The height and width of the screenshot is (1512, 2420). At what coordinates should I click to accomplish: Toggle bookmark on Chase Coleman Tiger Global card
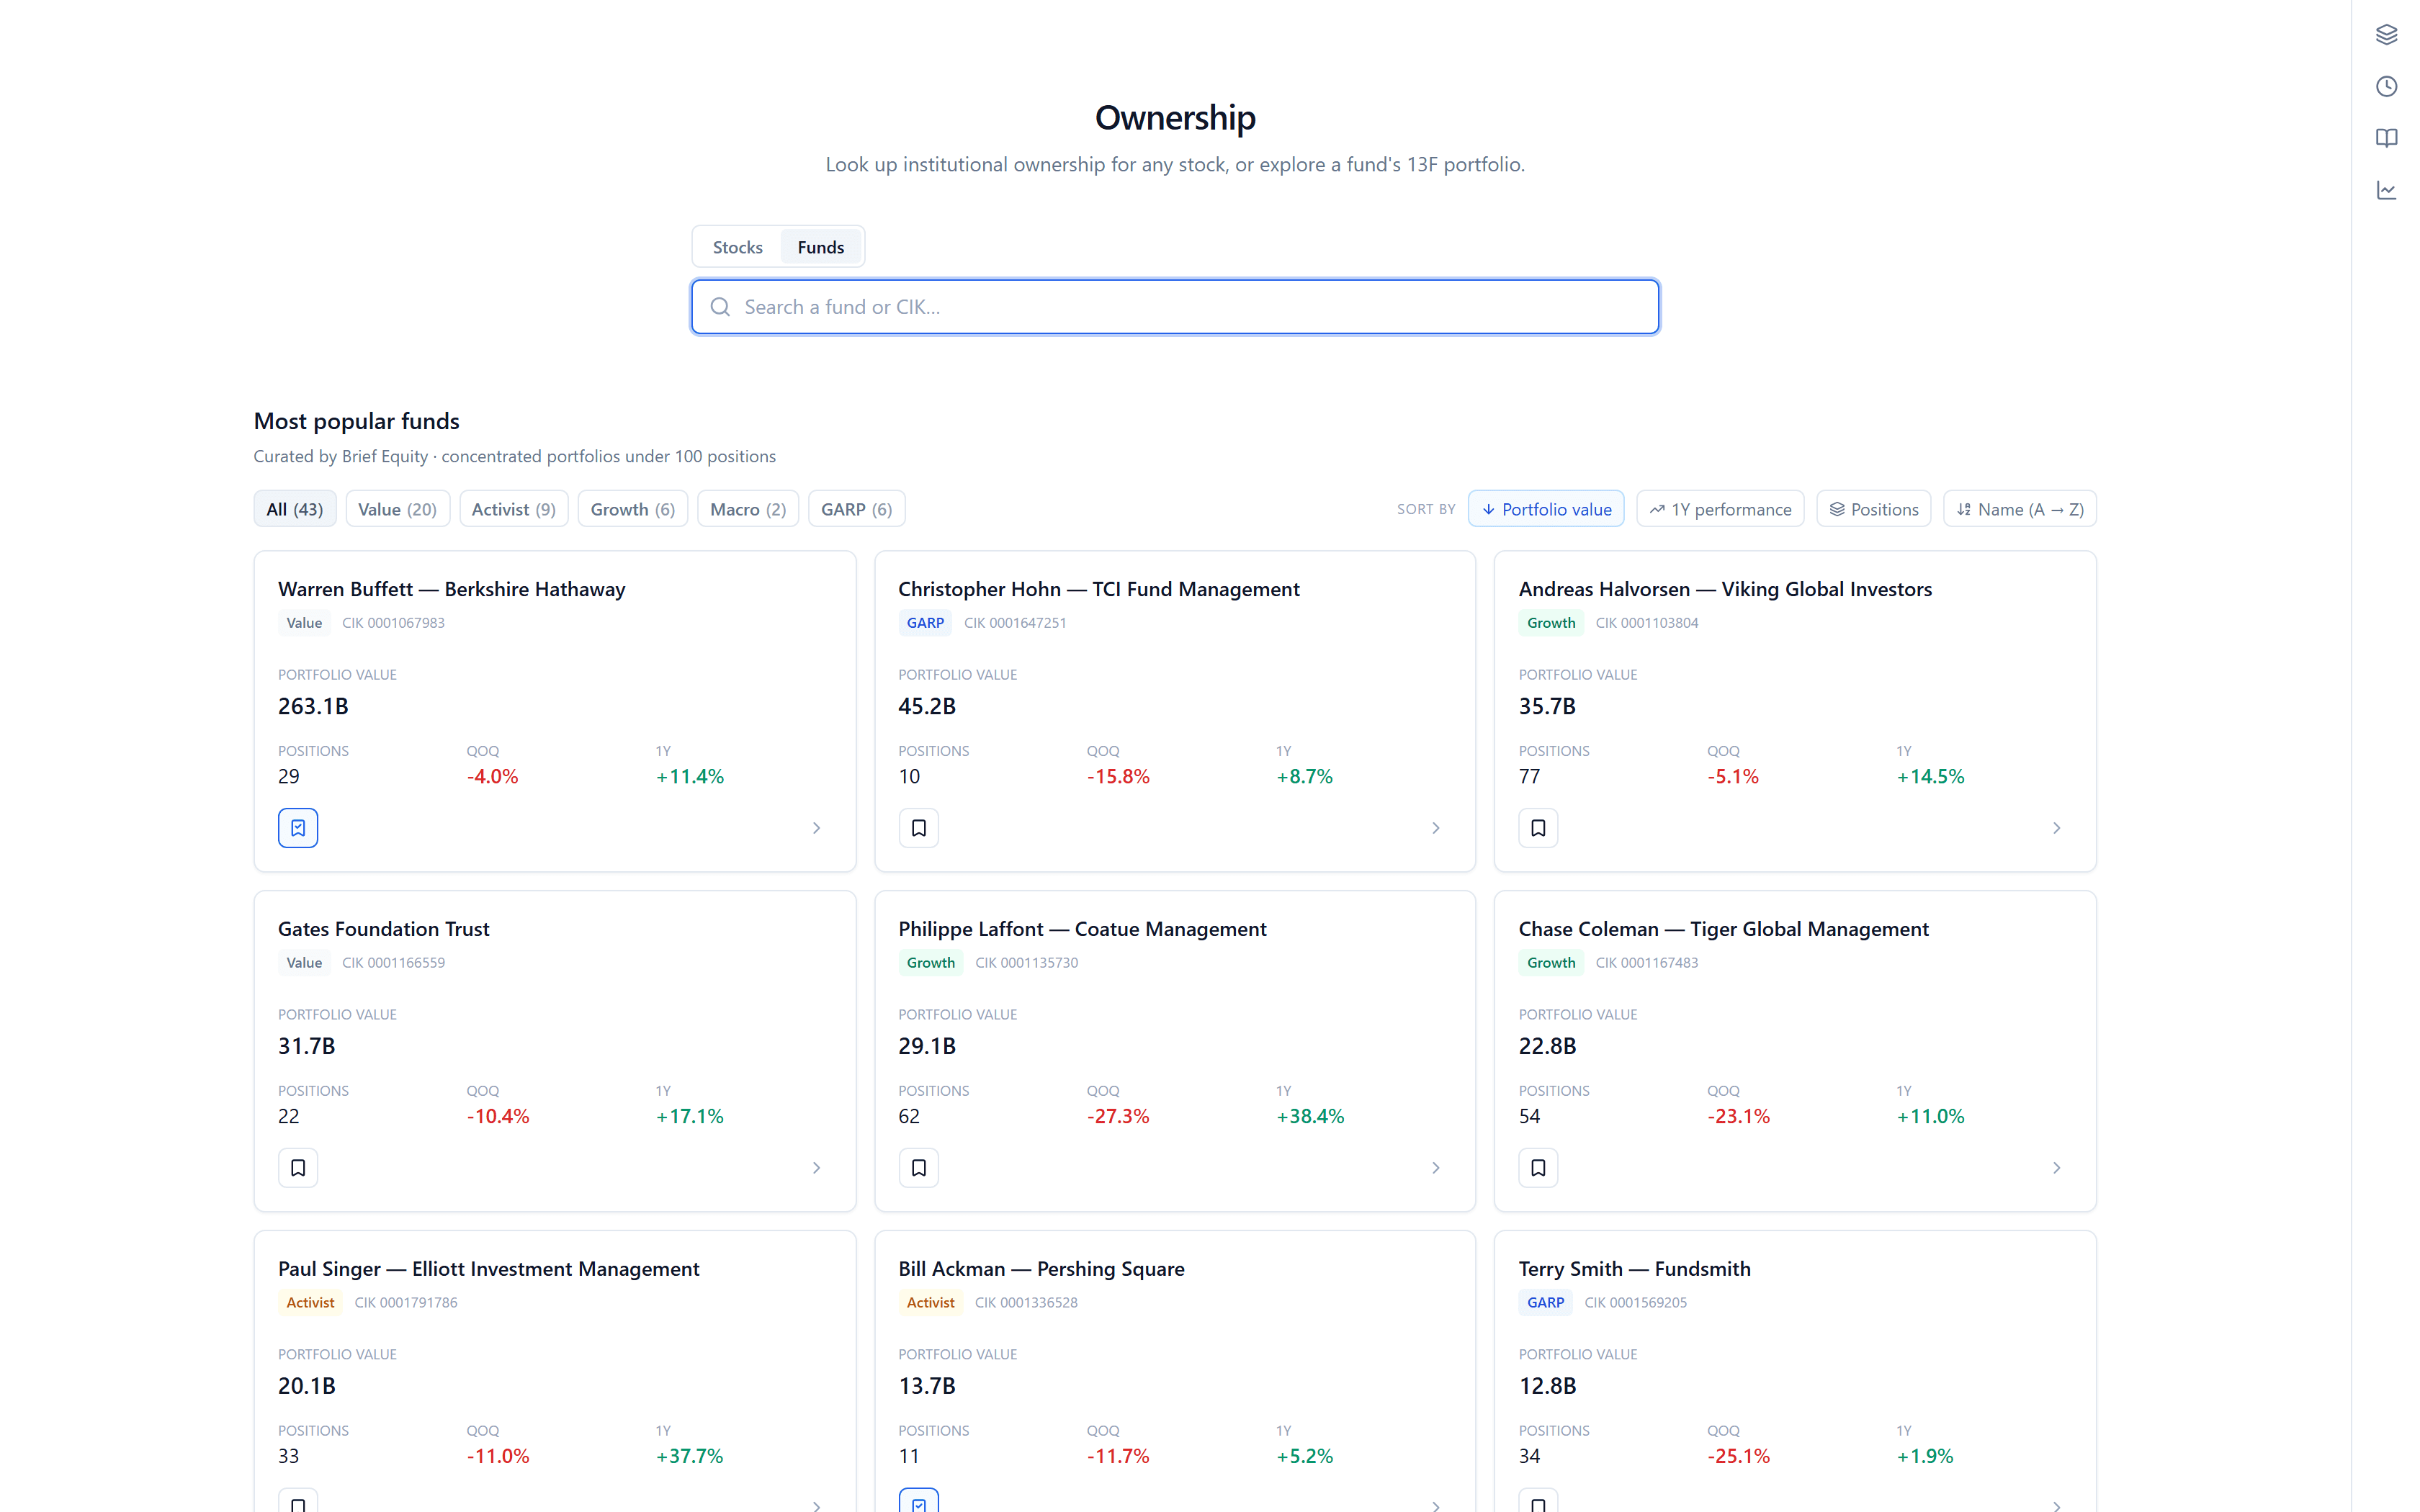(1538, 1168)
